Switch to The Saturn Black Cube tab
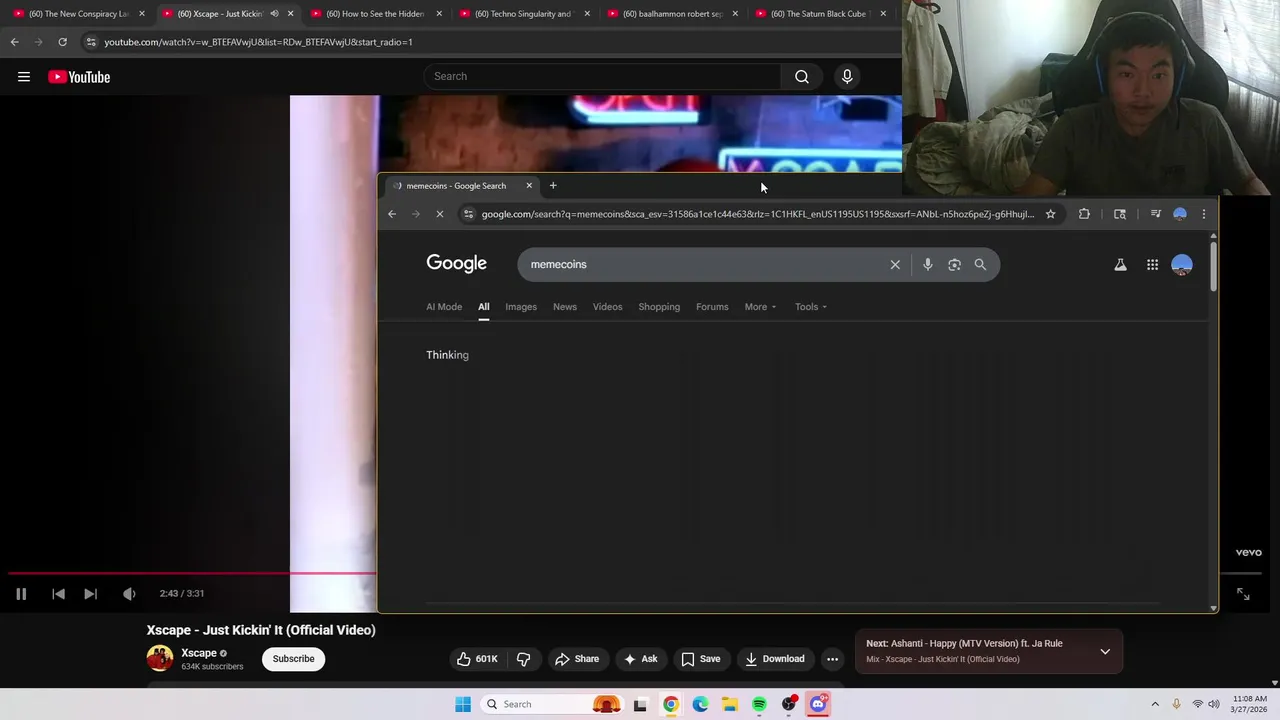 coord(820,14)
